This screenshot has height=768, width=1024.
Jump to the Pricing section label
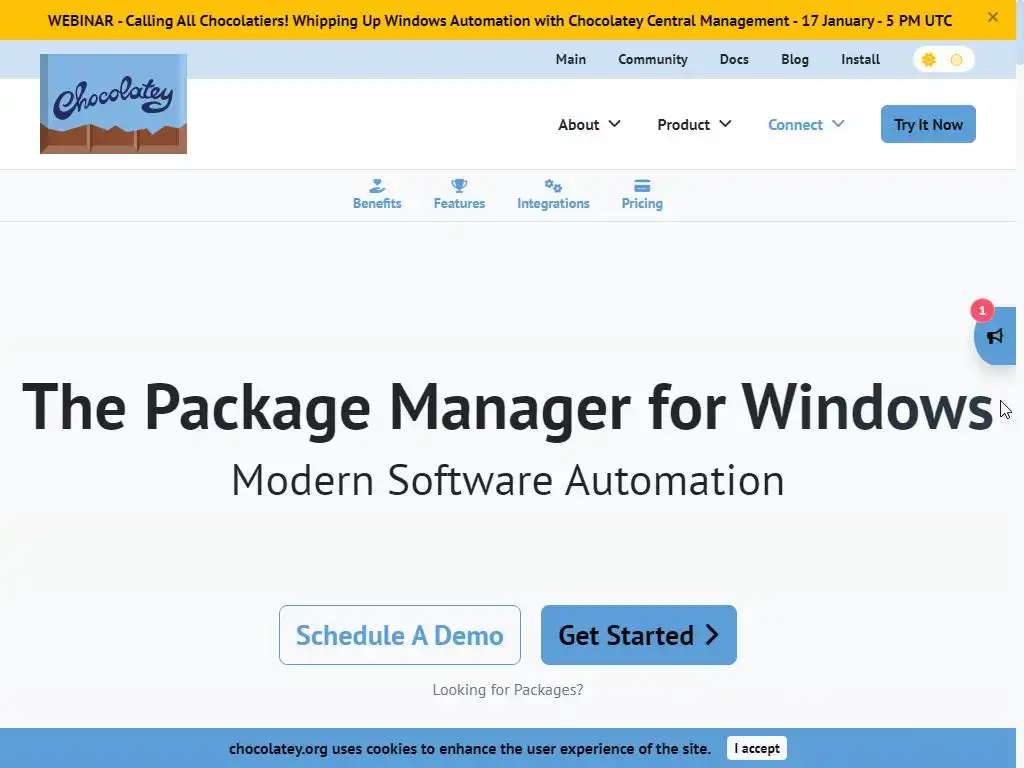click(642, 203)
